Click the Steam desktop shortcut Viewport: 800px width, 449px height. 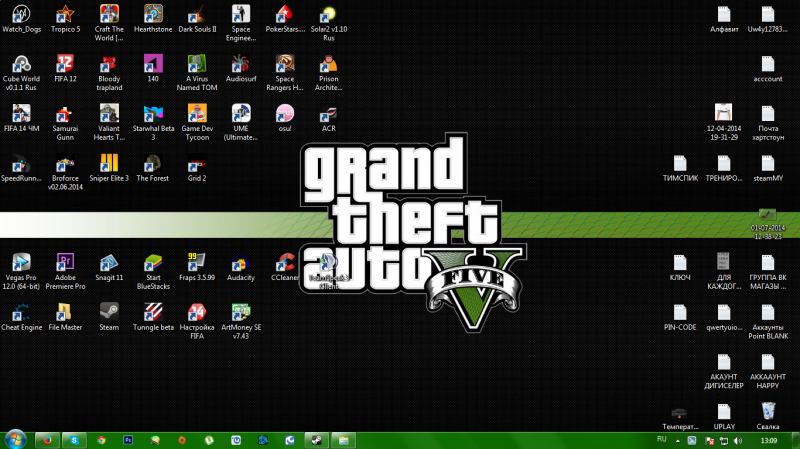[109, 316]
